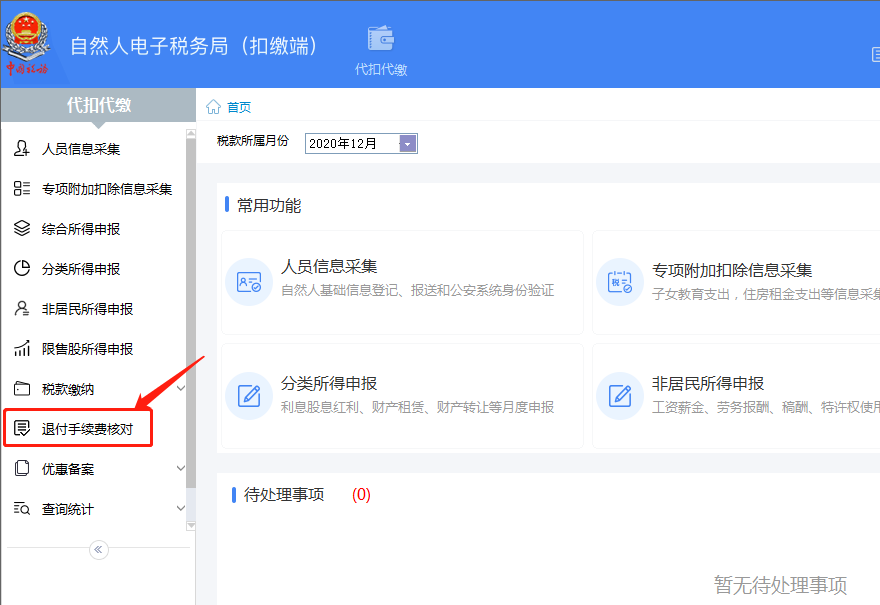Click the 税款所属月份 label

[x=253, y=141]
